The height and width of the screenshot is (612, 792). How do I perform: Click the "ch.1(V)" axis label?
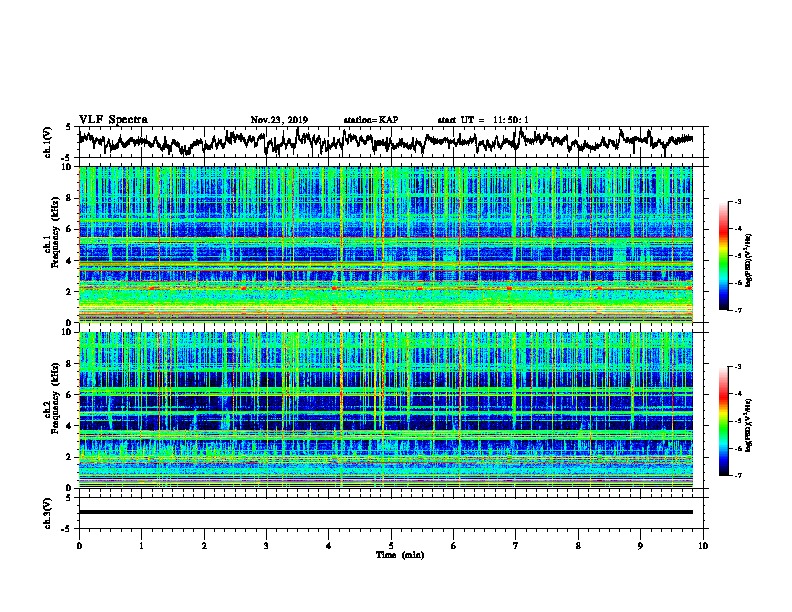(x=48, y=142)
